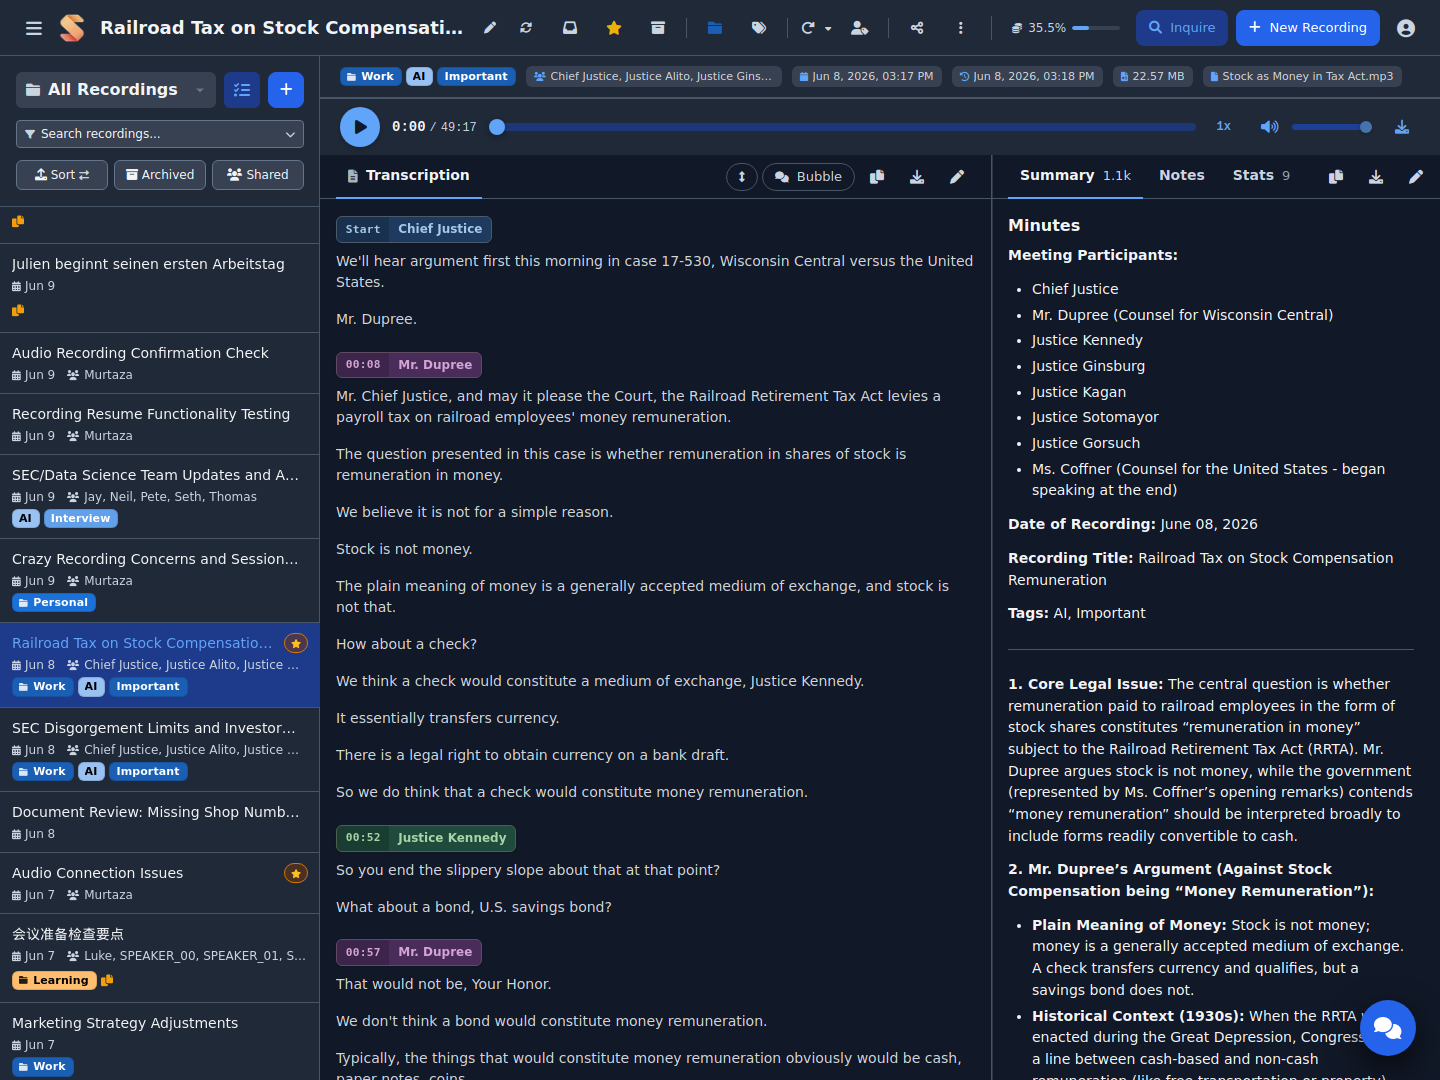
Task: Open the tags icon in header
Action: coord(759,28)
